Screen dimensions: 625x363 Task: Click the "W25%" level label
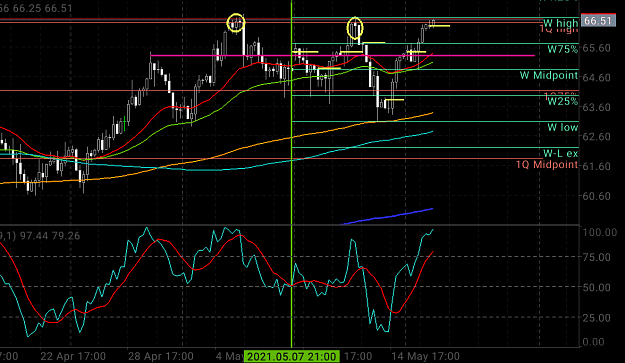[562, 102]
